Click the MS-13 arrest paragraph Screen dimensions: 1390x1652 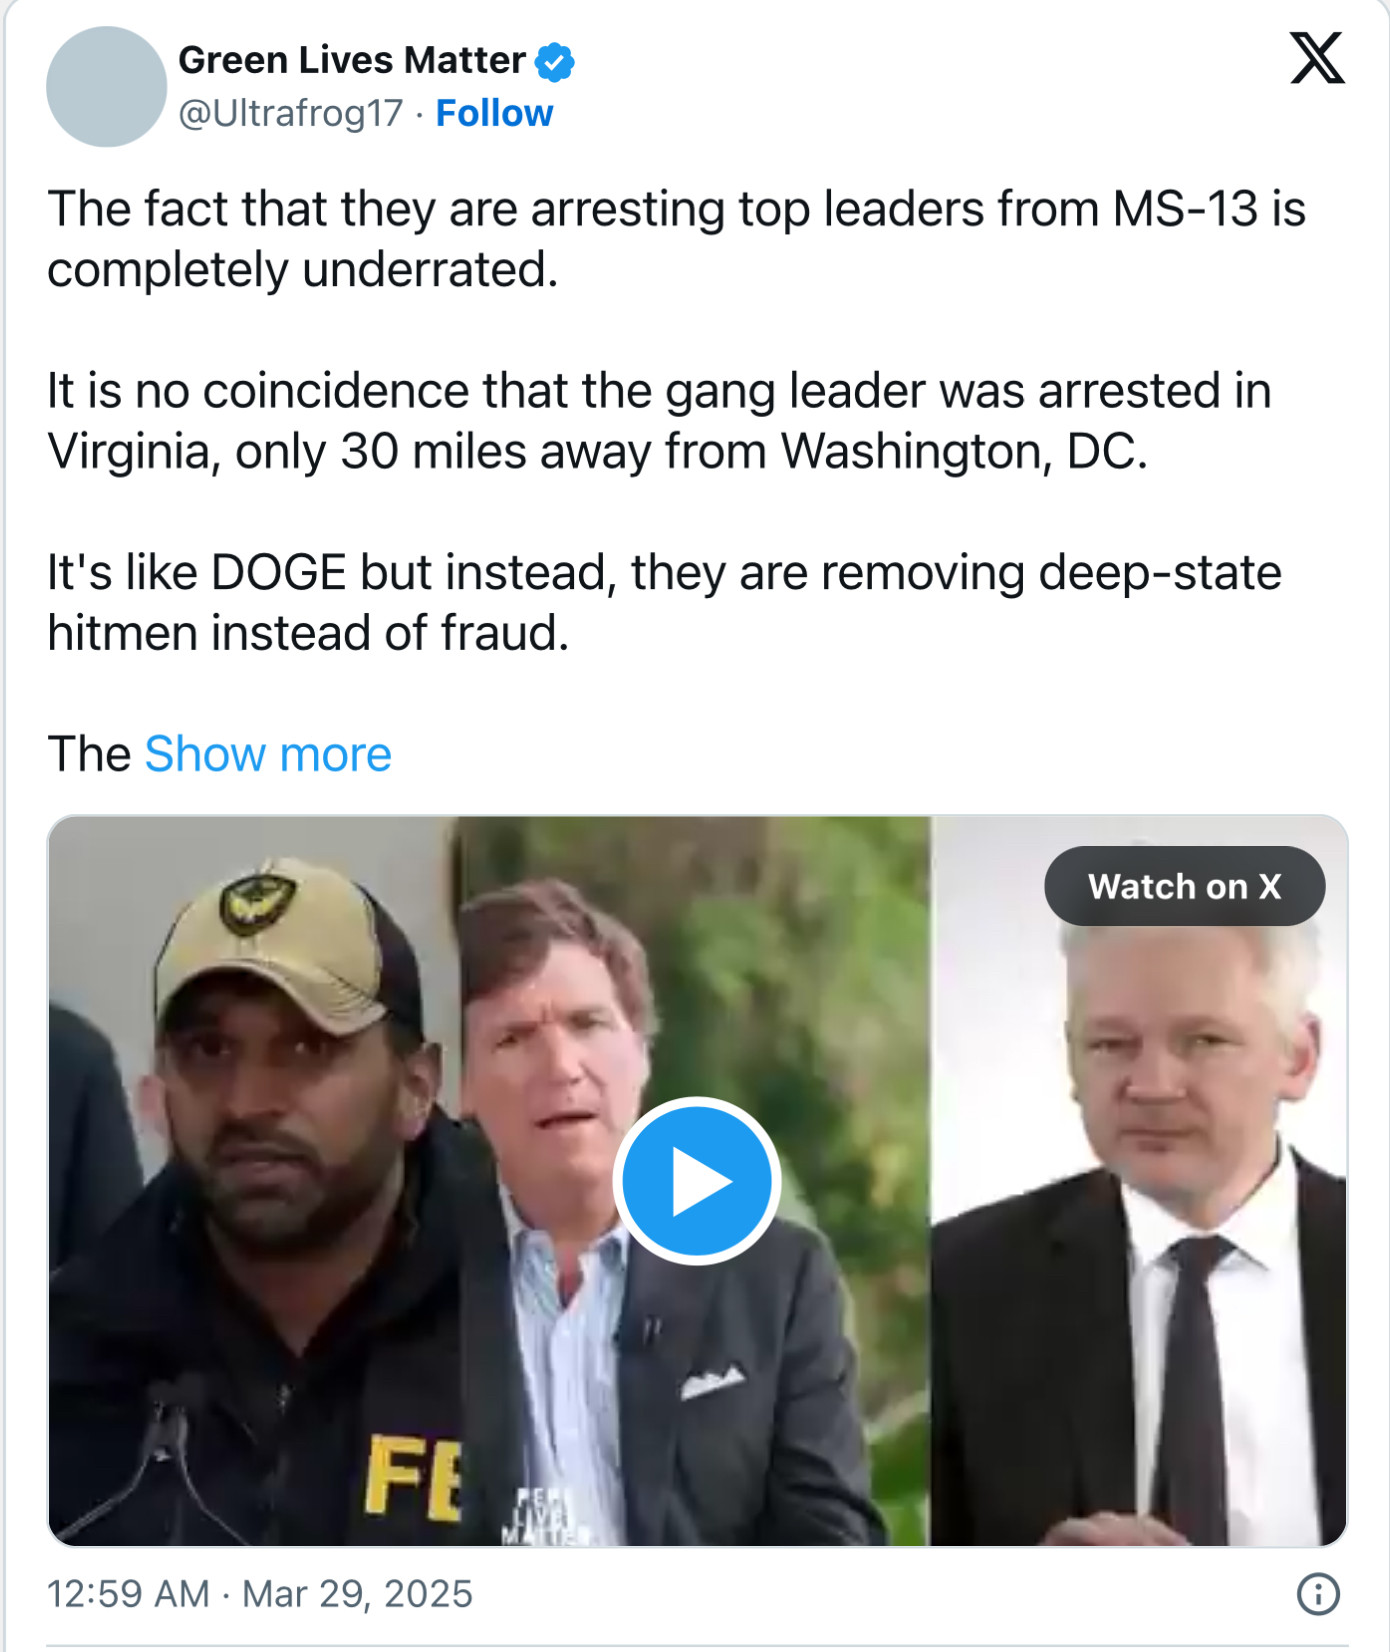676,239
